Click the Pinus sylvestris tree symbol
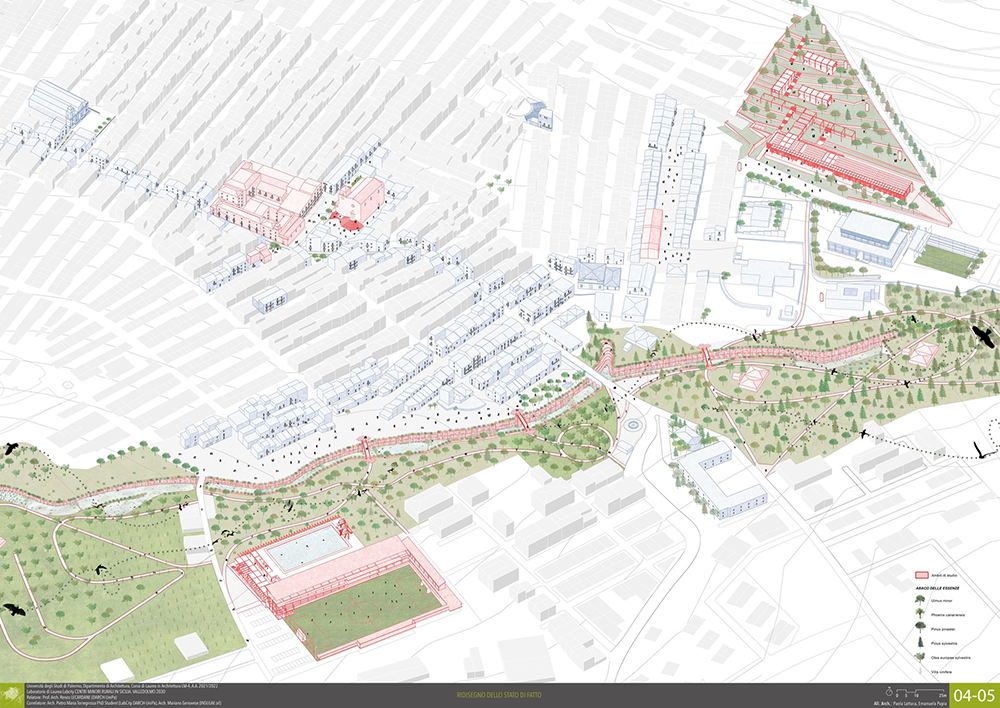 [x=920, y=642]
